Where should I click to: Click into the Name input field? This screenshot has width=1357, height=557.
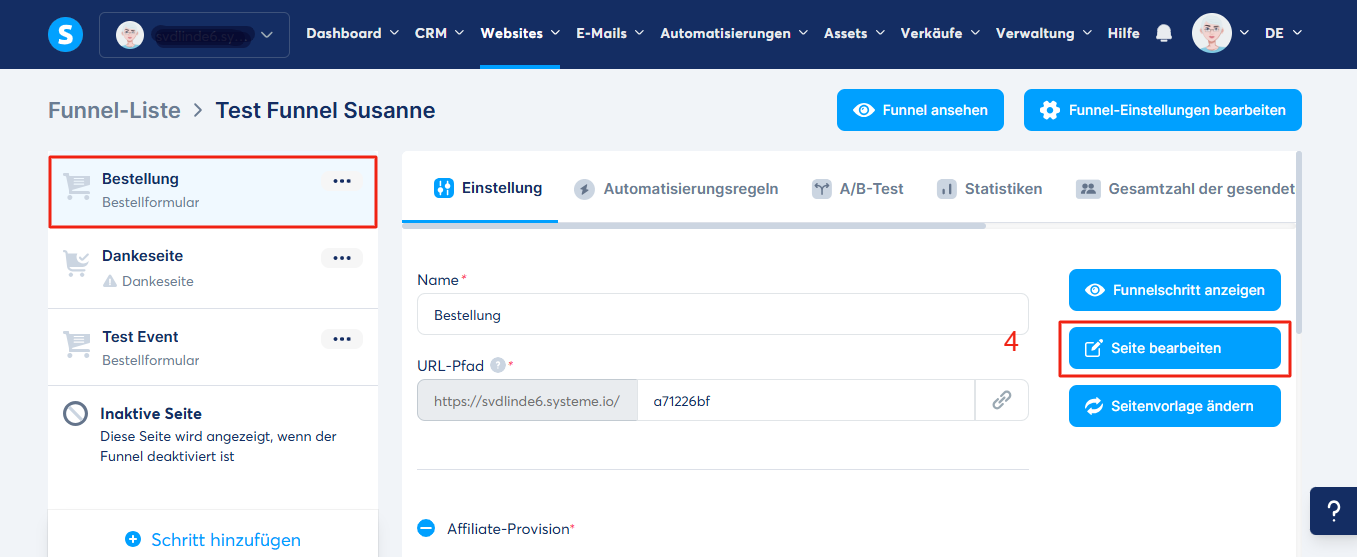722,314
